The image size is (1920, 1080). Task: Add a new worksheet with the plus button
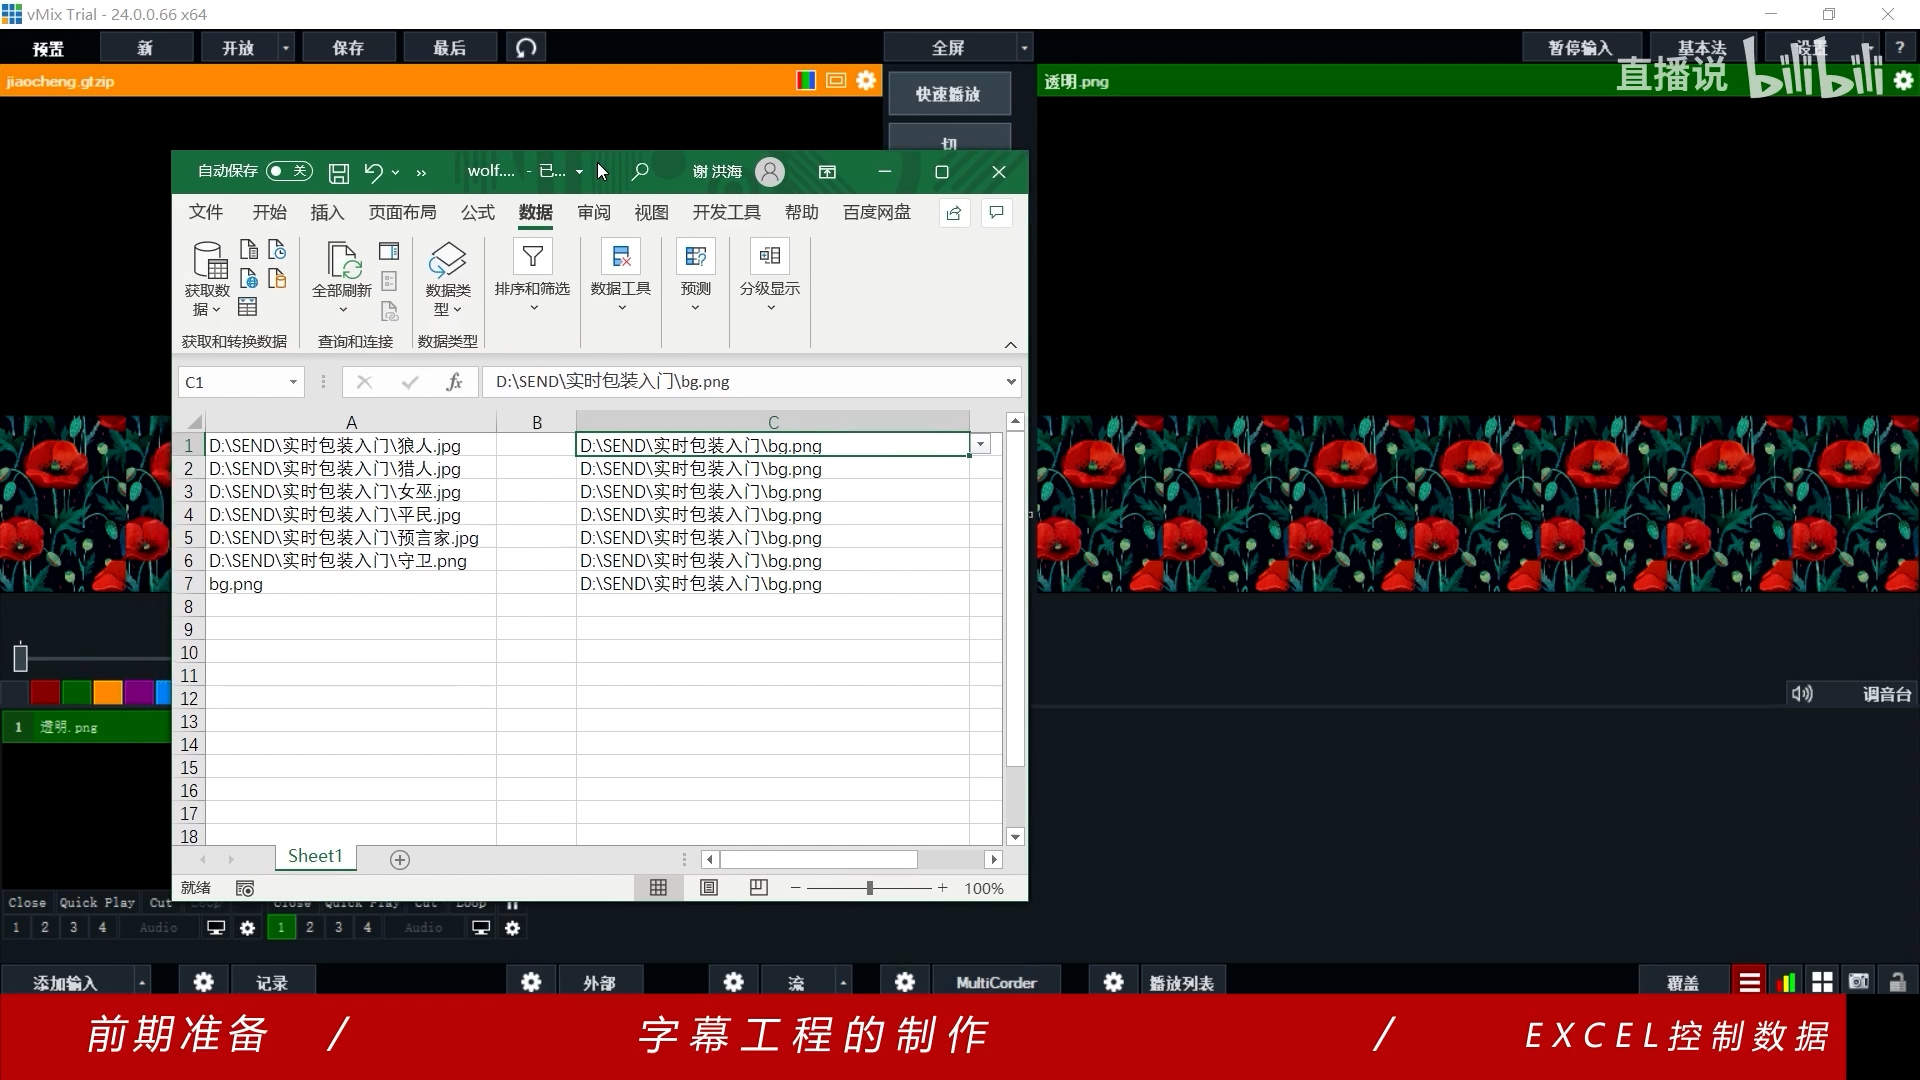click(x=399, y=858)
